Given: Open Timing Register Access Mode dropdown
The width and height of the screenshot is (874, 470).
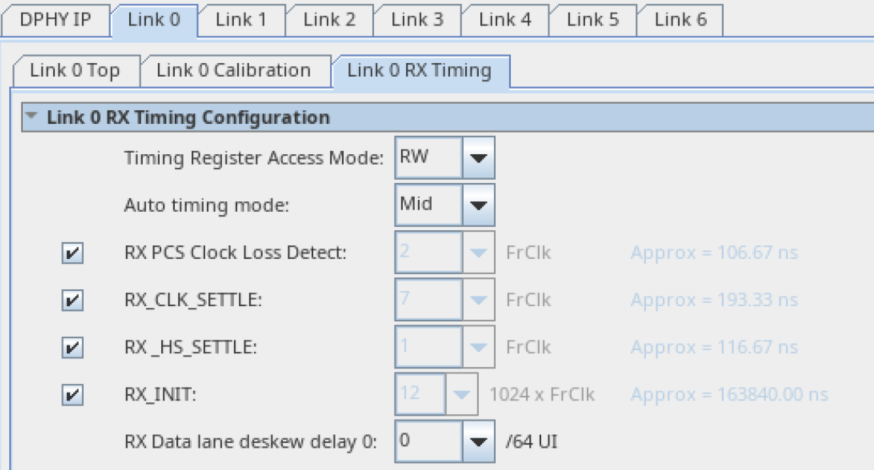Looking at the screenshot, I should click(479, 158).
